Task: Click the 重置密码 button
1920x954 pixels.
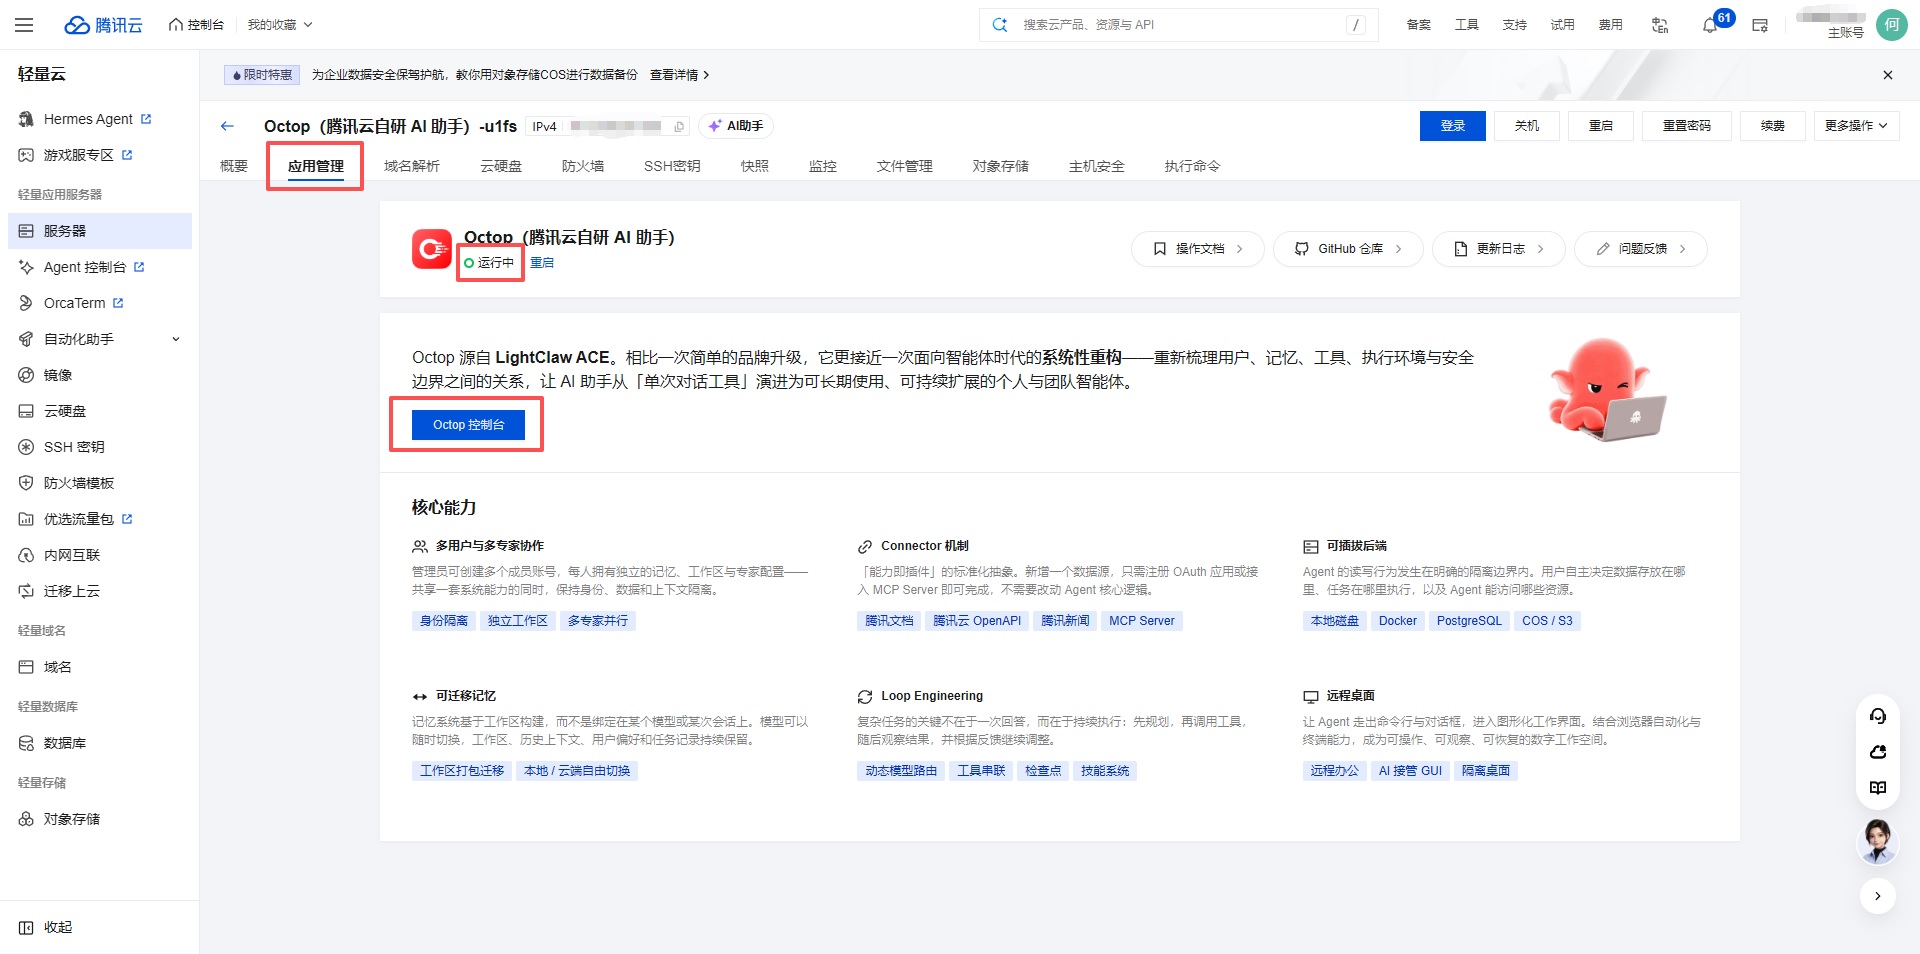Action: point(1687,126)
